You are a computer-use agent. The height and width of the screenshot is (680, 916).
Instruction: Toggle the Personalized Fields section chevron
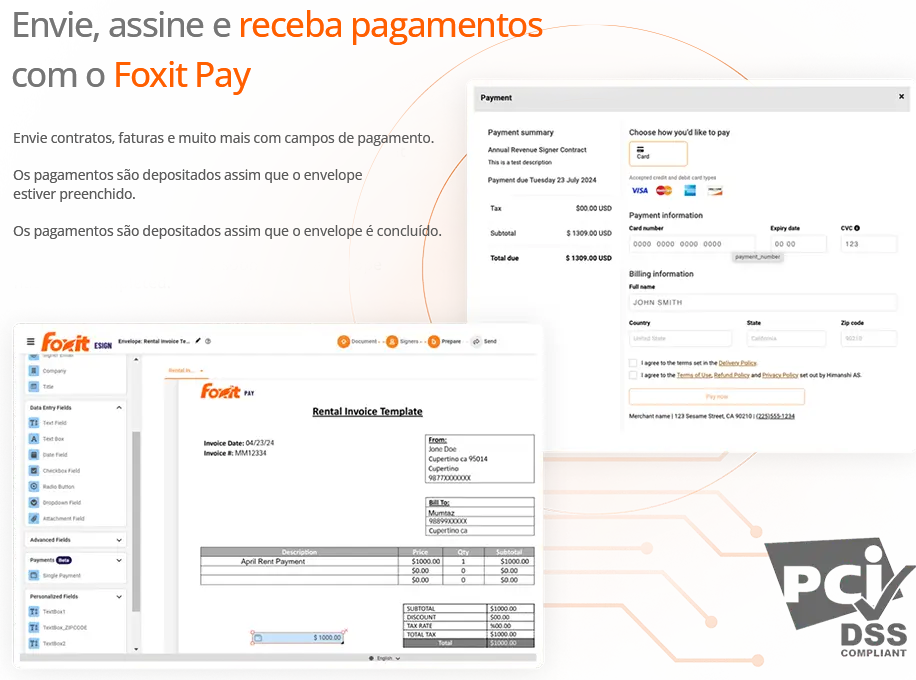click(x=119, y=597)
